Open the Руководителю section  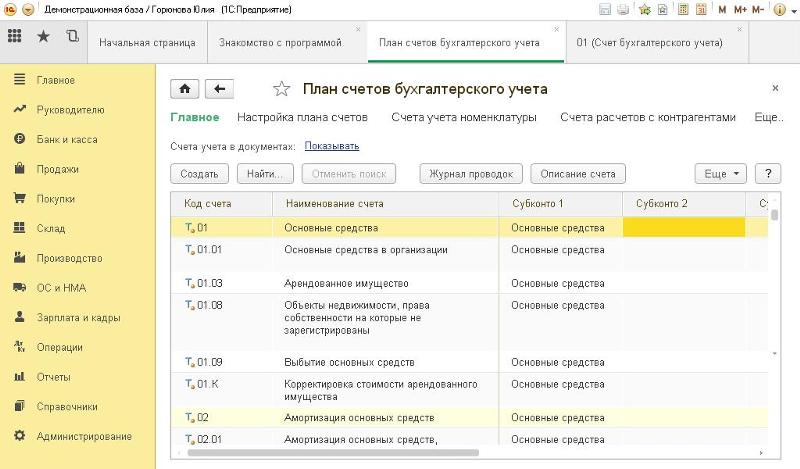[x=70, y=110]
